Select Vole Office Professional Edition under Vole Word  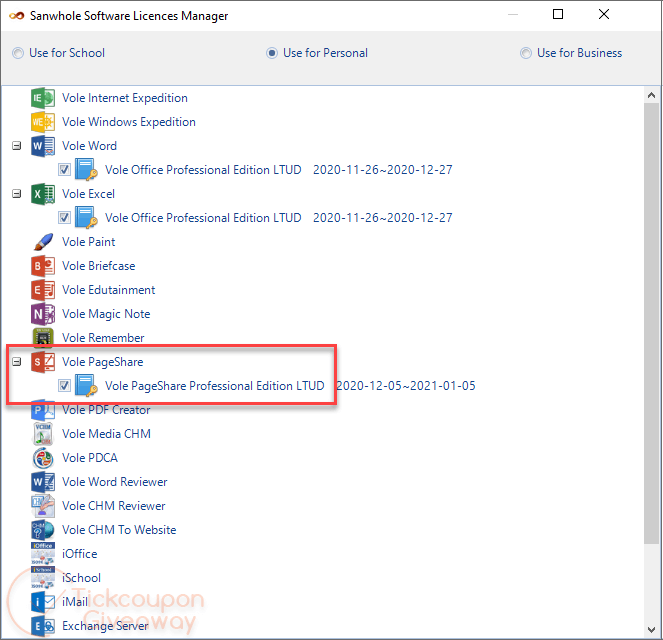point(203,170)
